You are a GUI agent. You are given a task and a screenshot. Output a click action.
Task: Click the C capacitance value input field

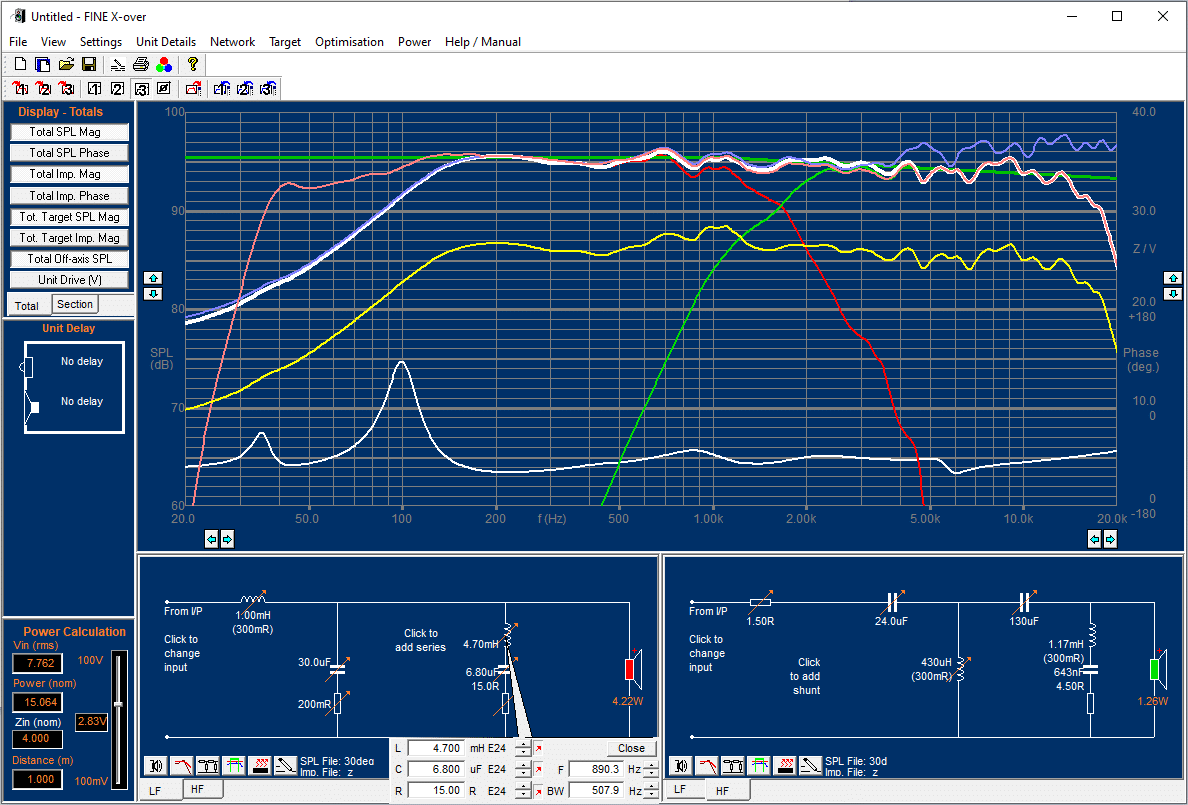point(435,770)
